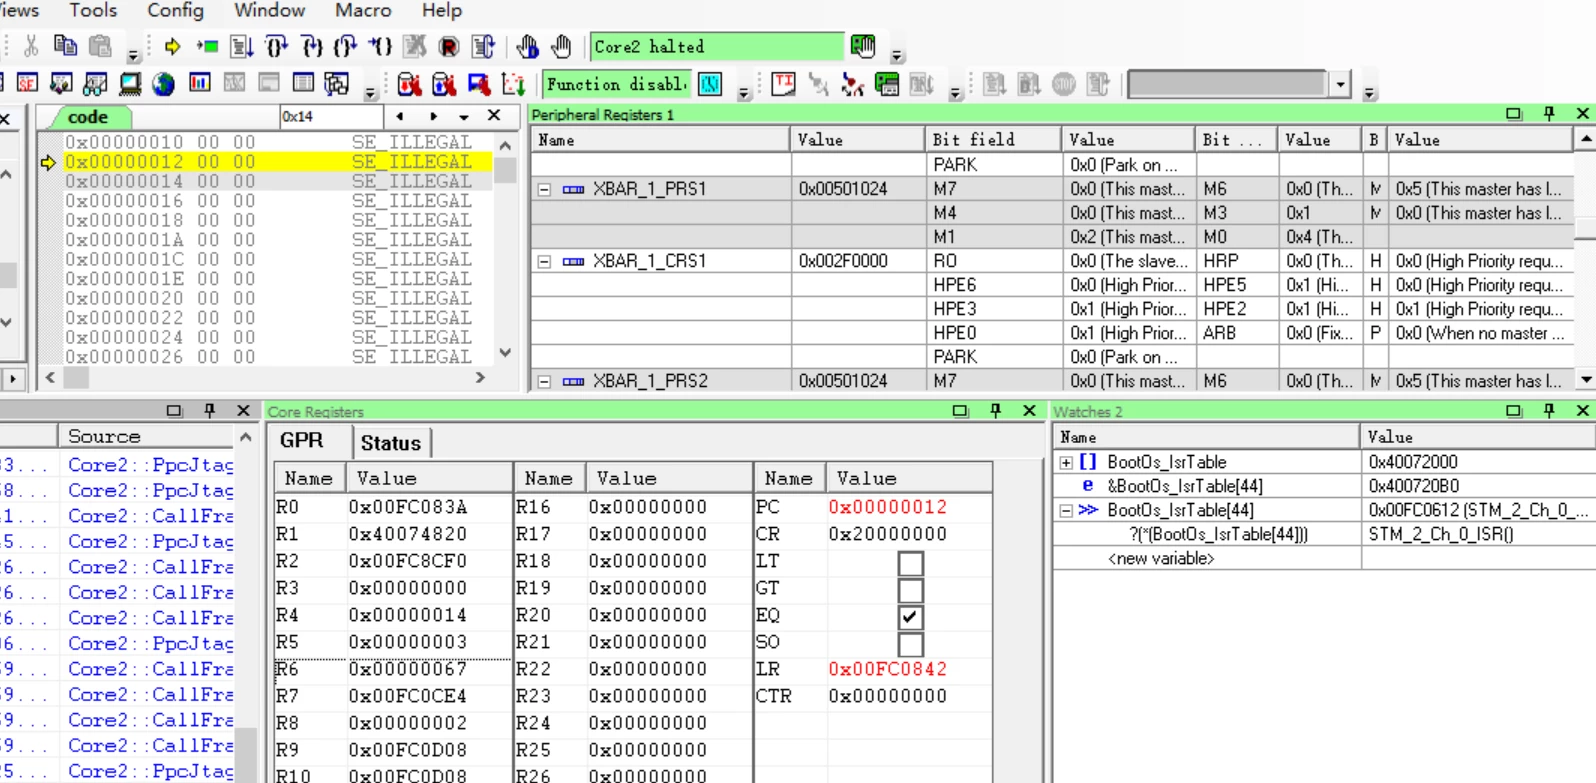Switch to the Status tab in Core Registers
This screenshot has width=1596, height=783.
coord(390,443)
